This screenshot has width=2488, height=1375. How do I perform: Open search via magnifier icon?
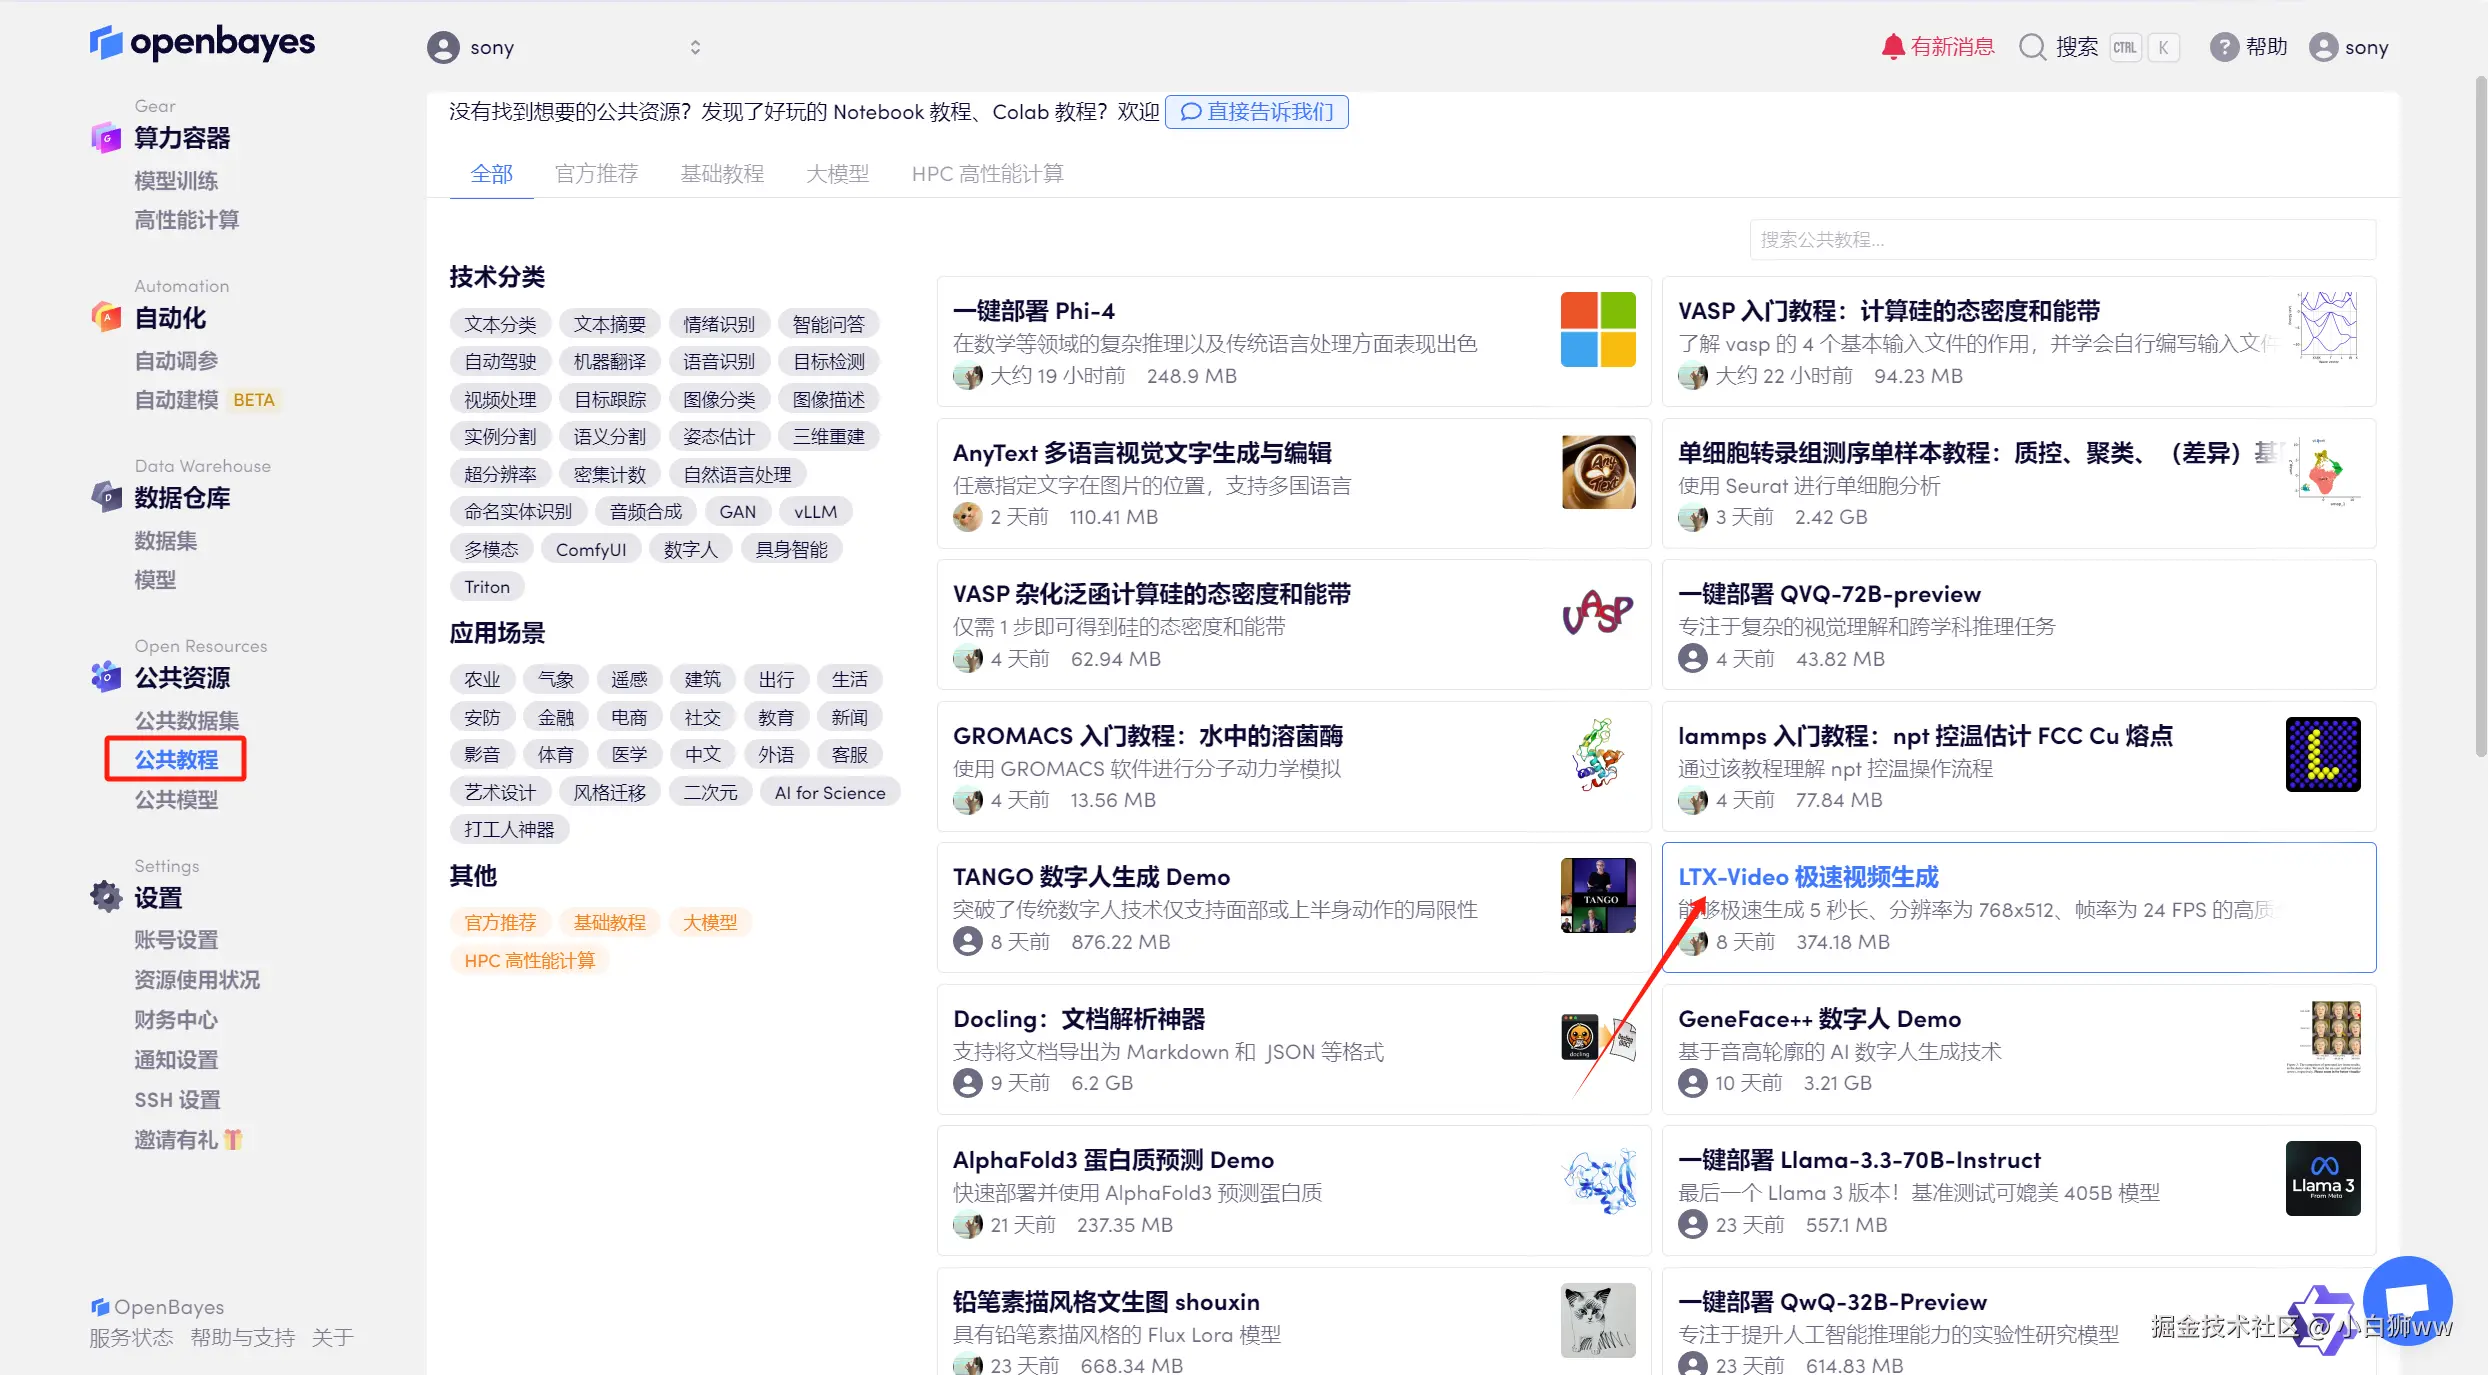coord(2032,47)
